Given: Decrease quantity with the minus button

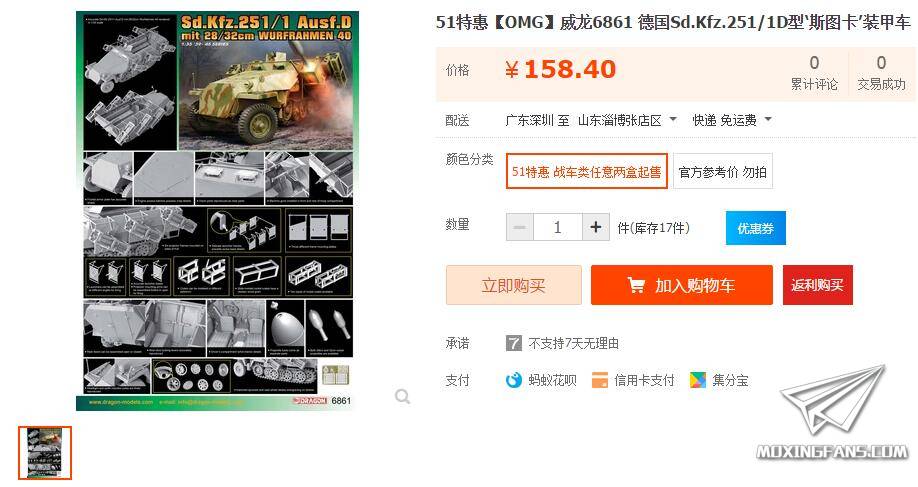Looking at the screenshot, I should point(519,227).
